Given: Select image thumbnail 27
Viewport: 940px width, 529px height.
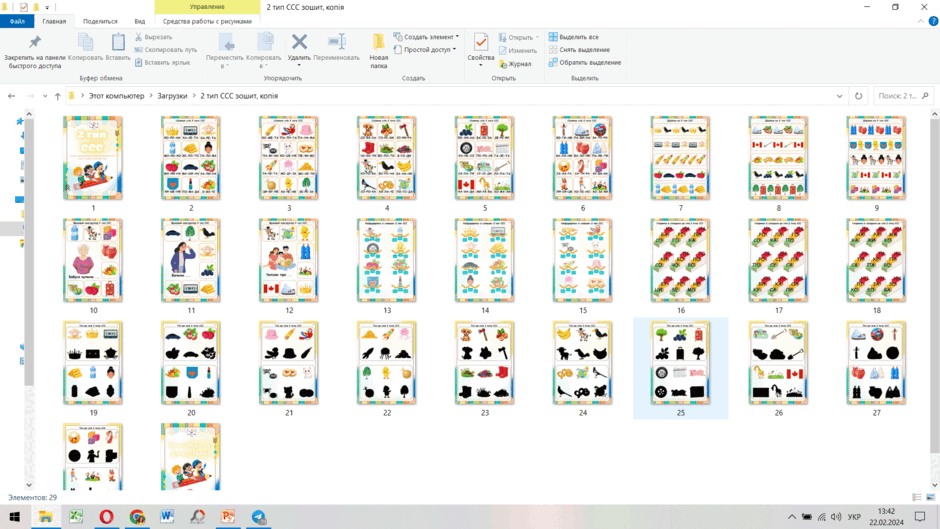Looking at the screenshot, I should 876,363.
